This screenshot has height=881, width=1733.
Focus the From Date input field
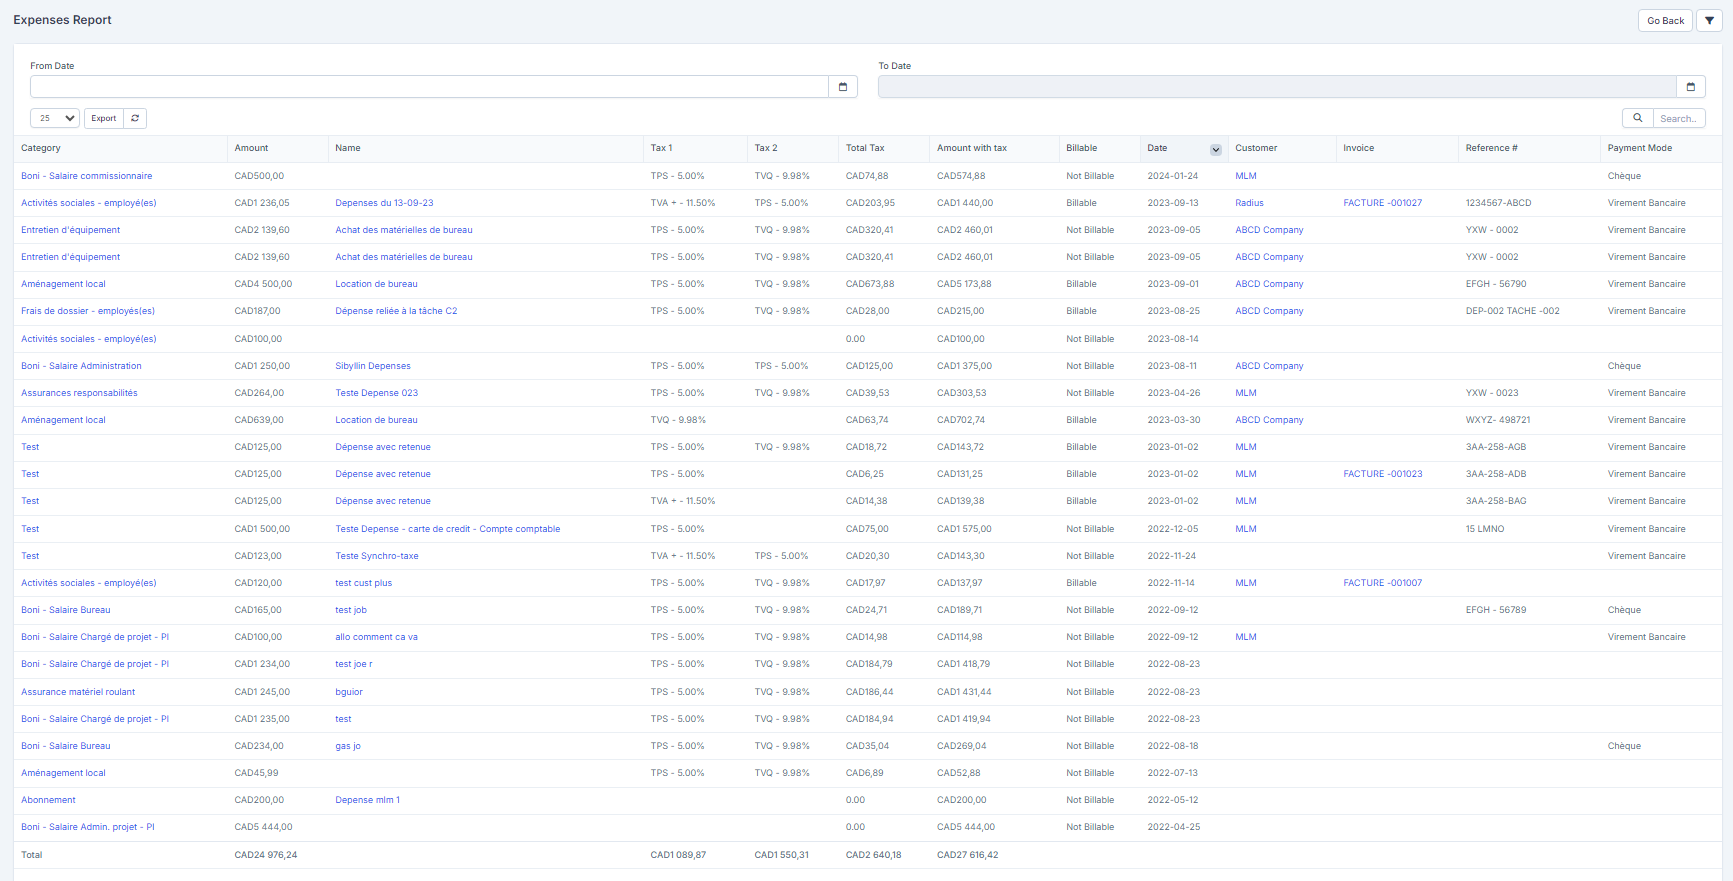429,87
